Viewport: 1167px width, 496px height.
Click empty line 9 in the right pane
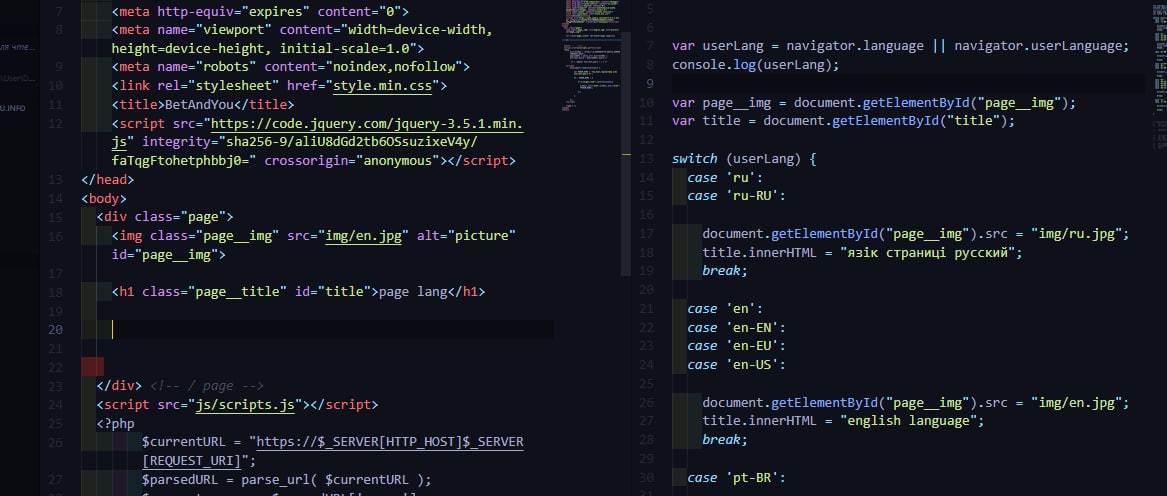(908, 83)
